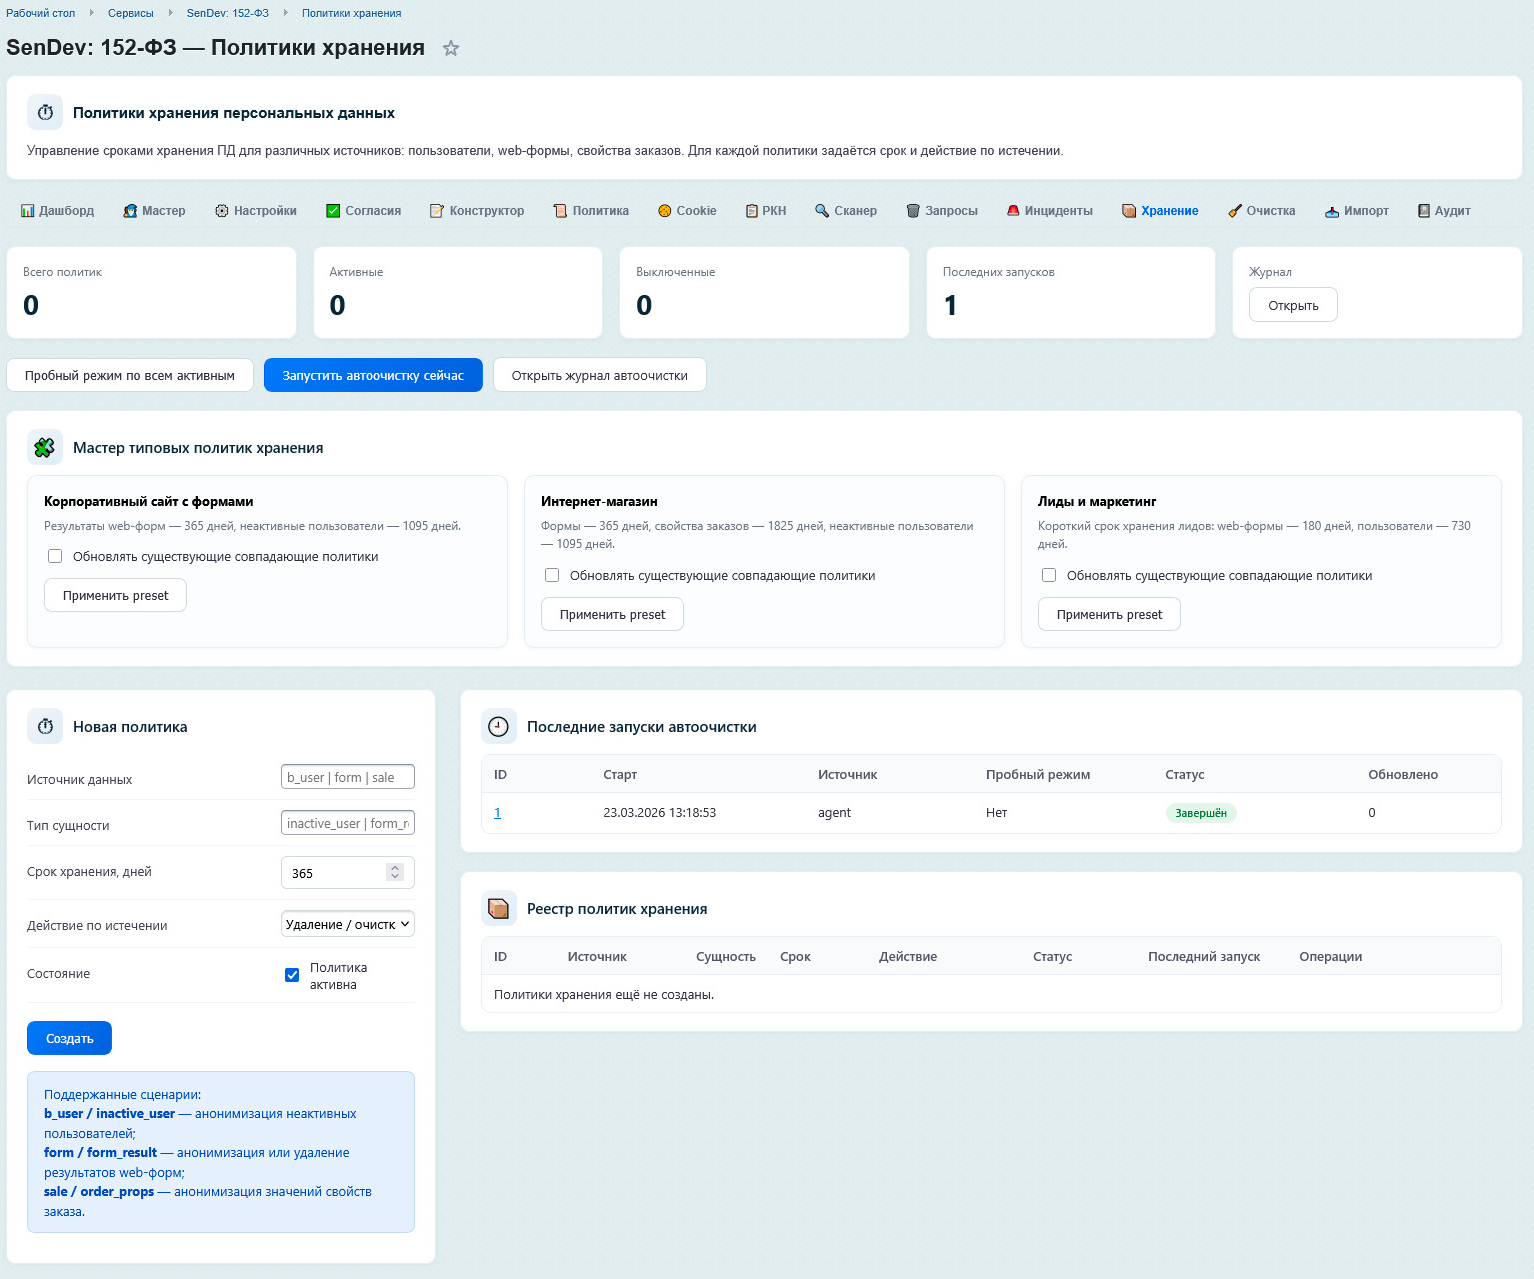Click the Запросы trash bin icon
The image size is (1534, 1279).
[x=913, y=211]
